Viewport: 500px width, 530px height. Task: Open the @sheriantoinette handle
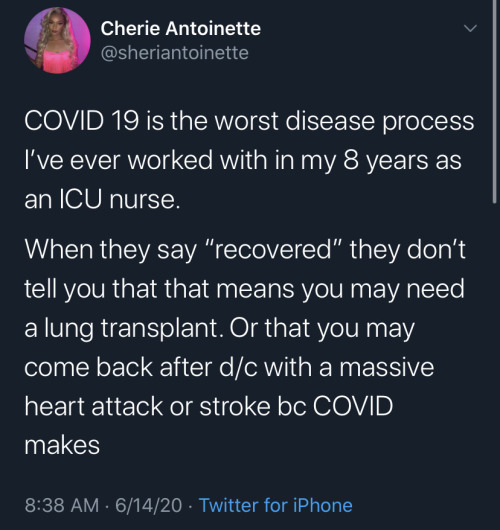[174, 53]
